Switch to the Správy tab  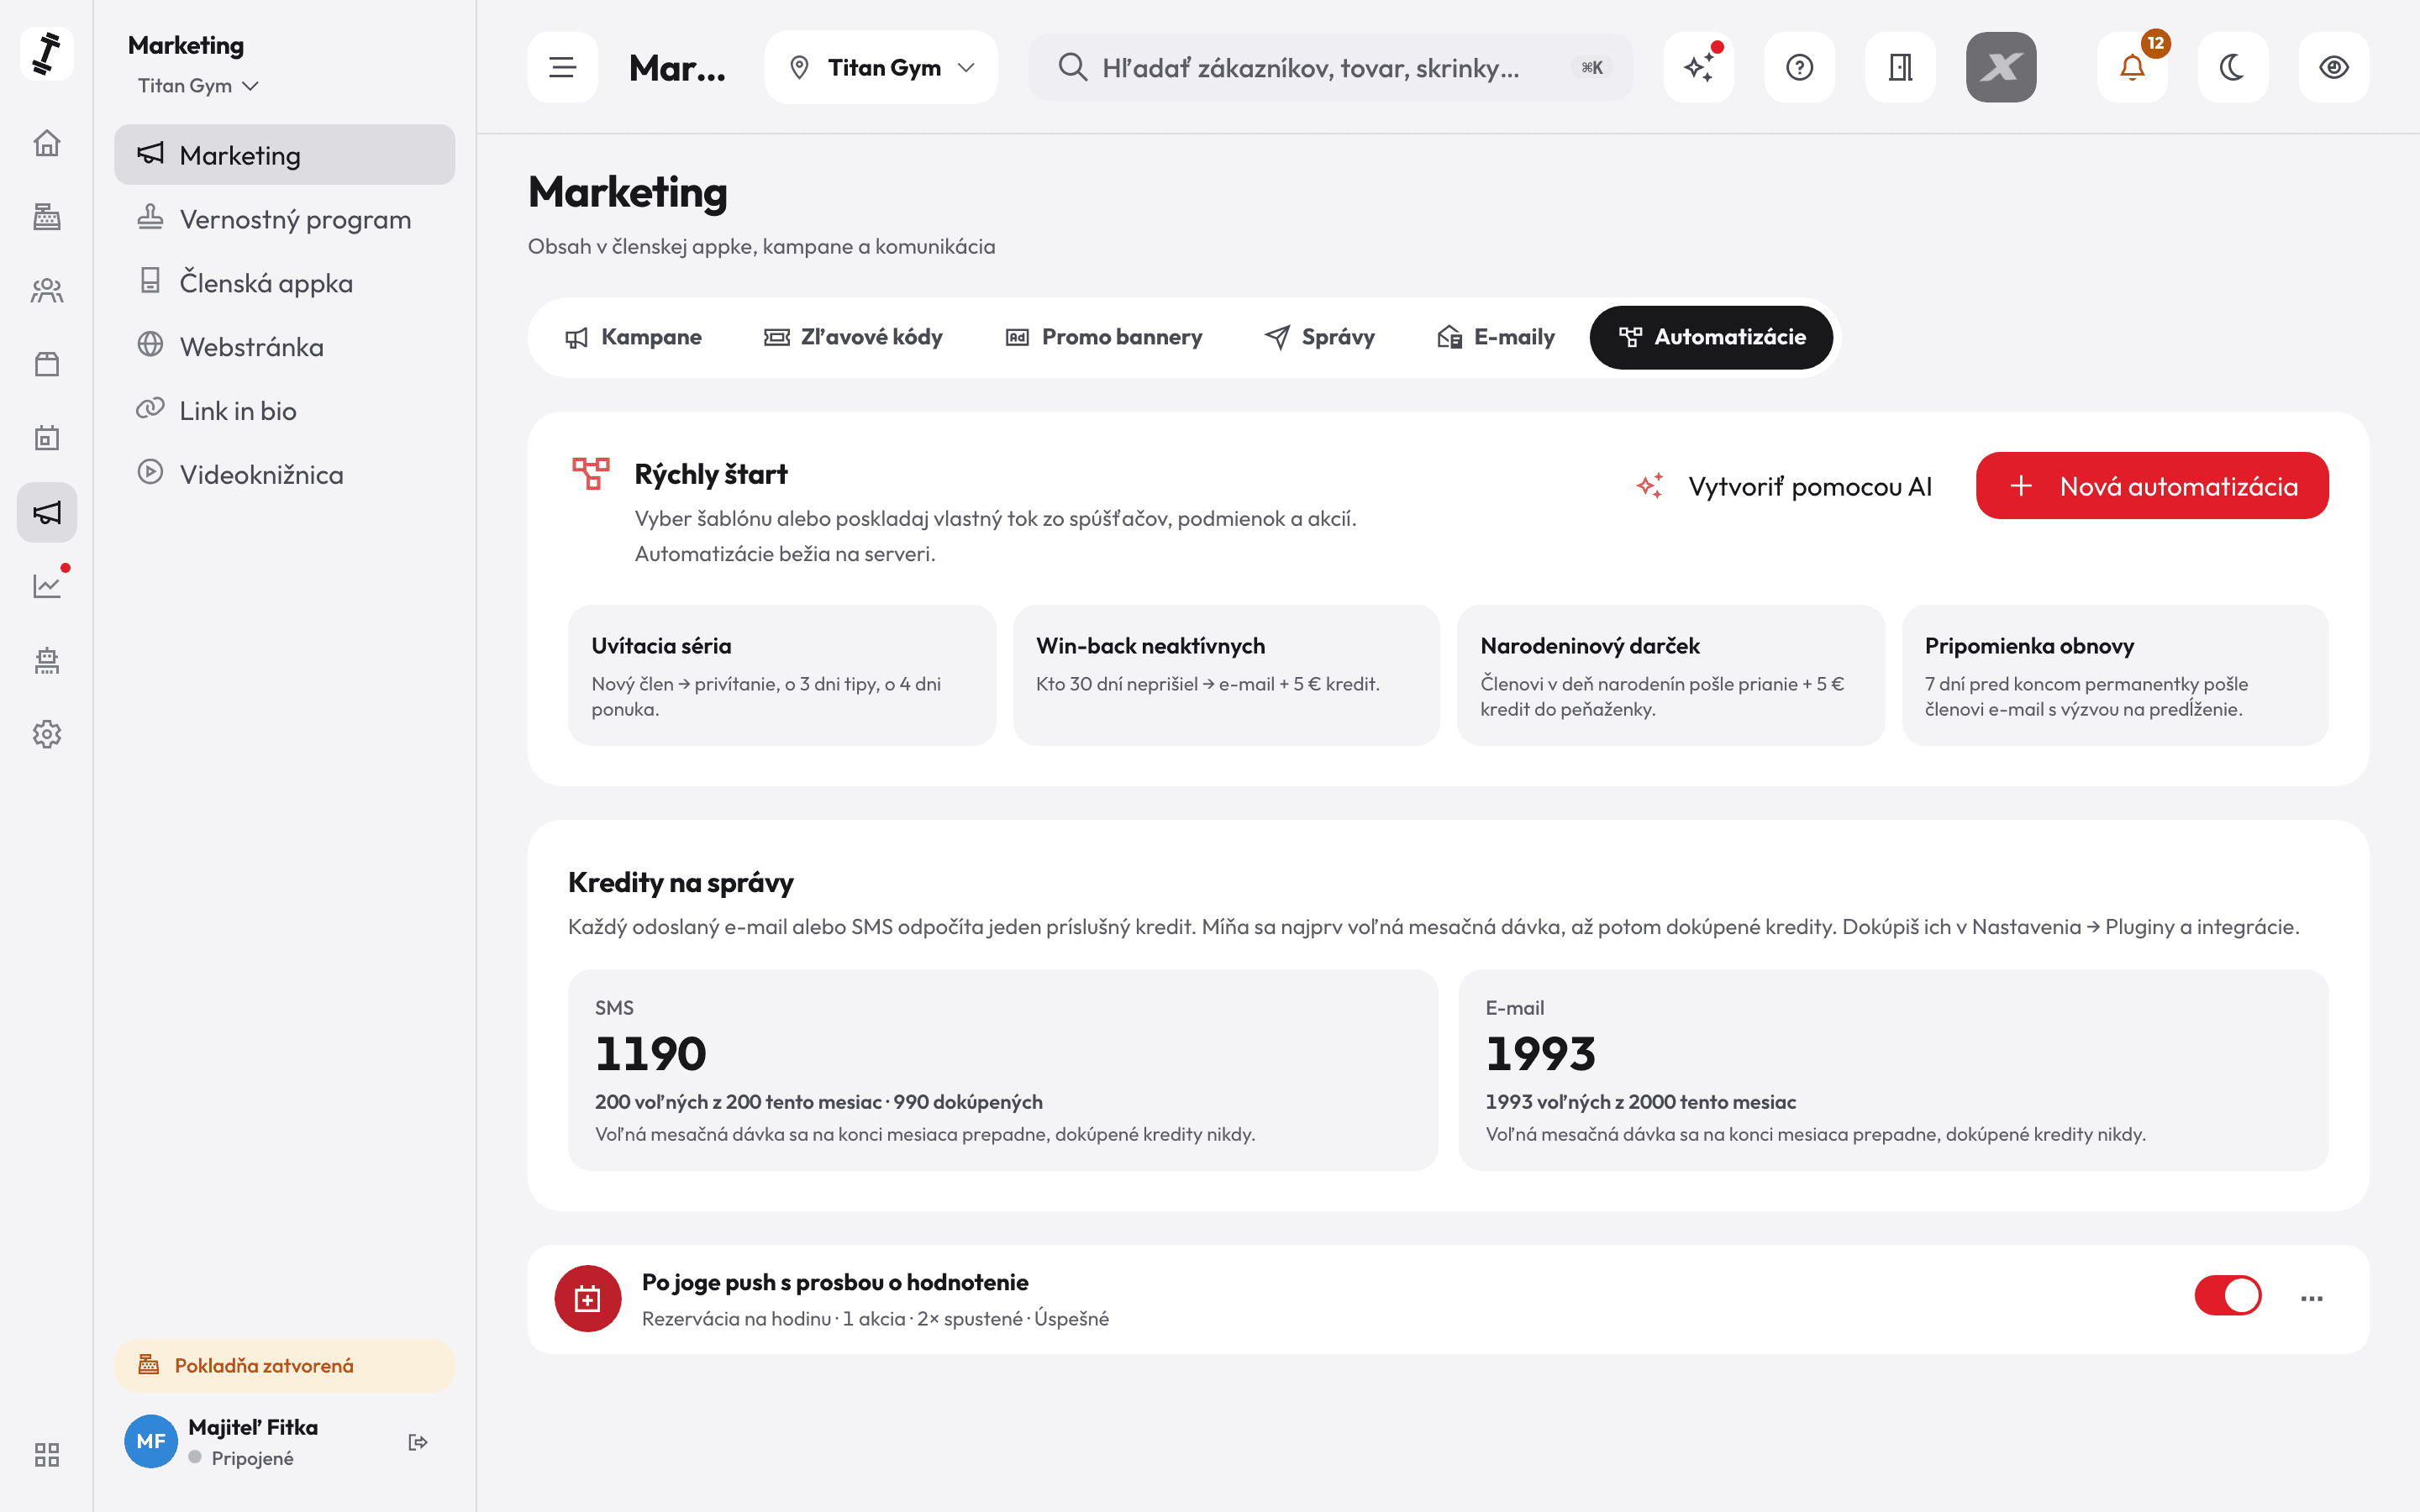point(1320,337)
